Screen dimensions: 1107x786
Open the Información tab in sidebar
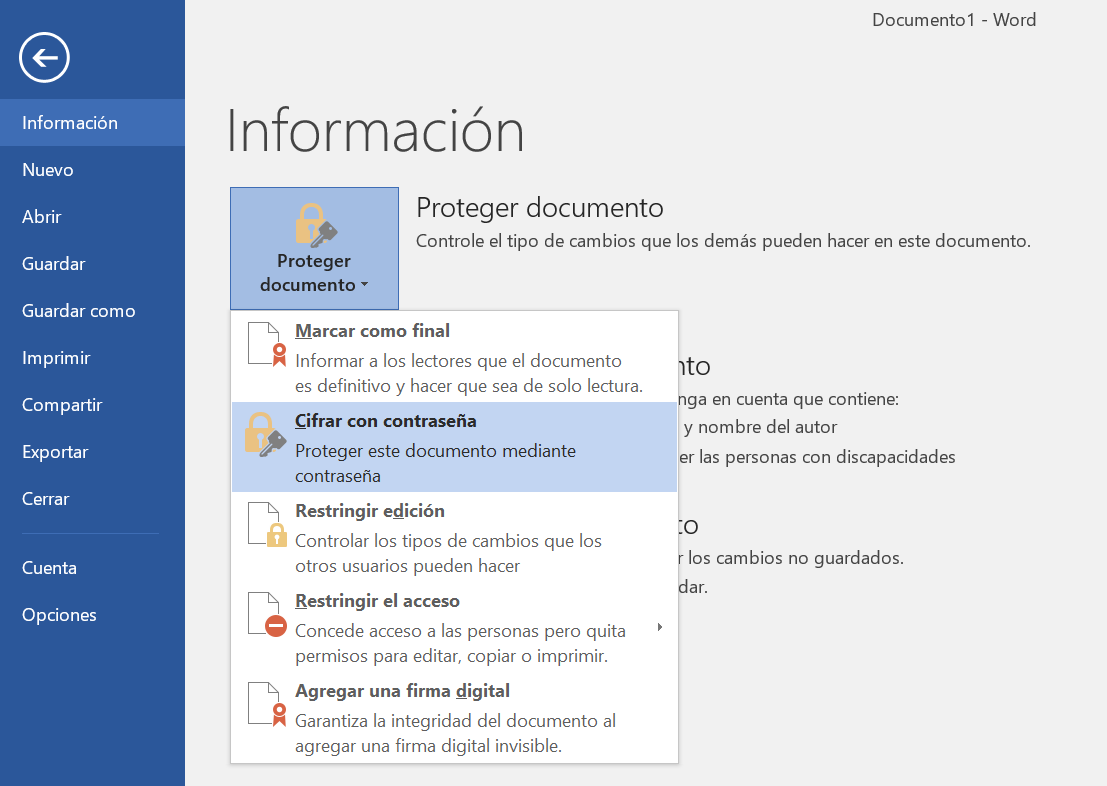point(70,123)
